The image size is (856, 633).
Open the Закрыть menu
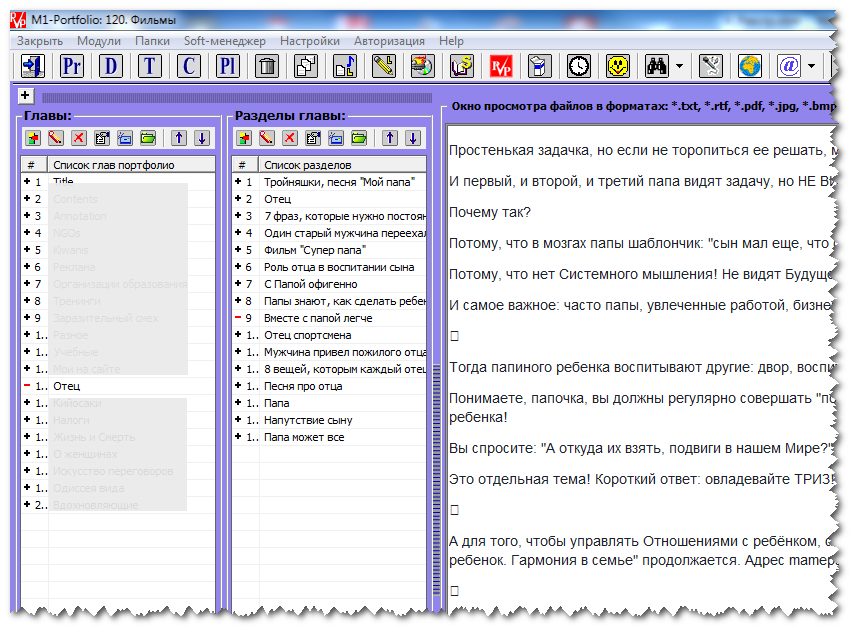click(40, 41)
